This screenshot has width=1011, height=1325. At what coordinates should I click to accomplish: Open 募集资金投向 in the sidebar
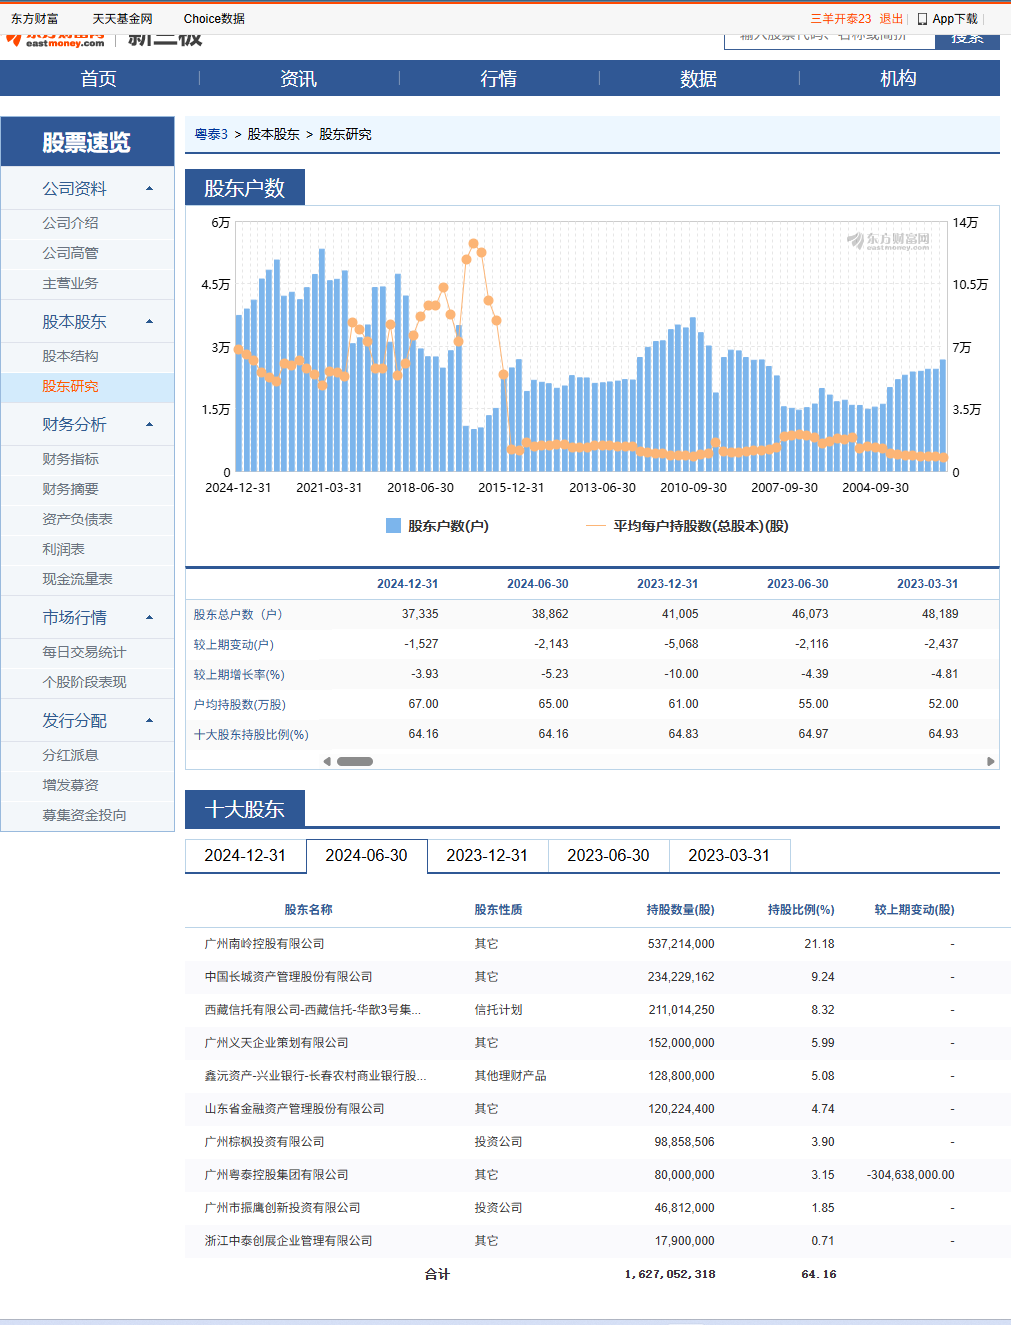coord(84,815)
